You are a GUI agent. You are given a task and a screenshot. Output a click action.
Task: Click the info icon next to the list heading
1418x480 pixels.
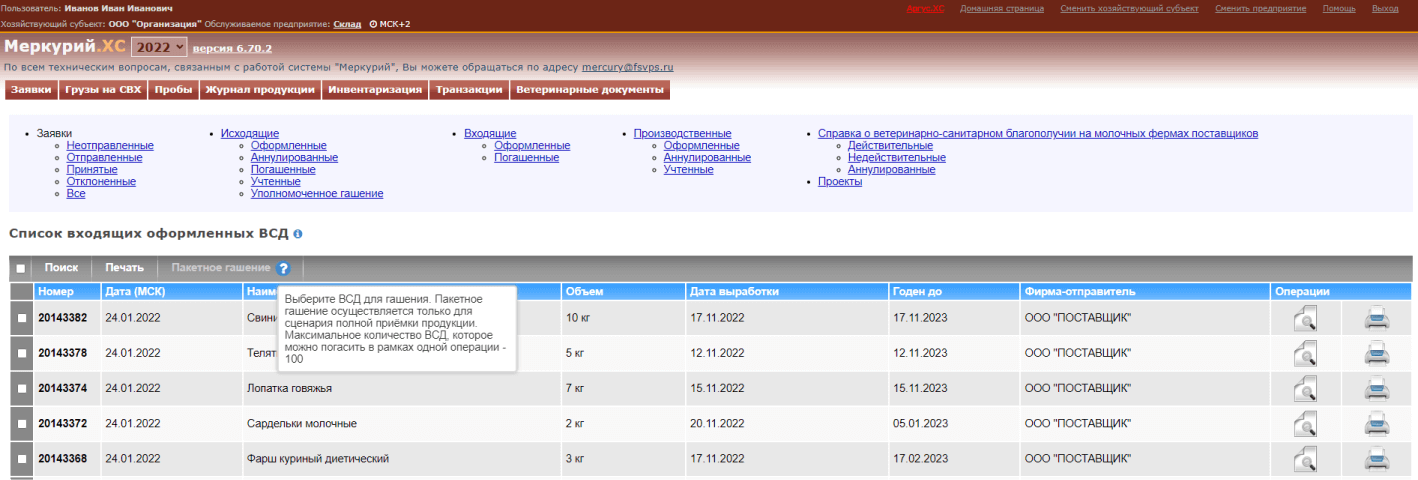298,233
